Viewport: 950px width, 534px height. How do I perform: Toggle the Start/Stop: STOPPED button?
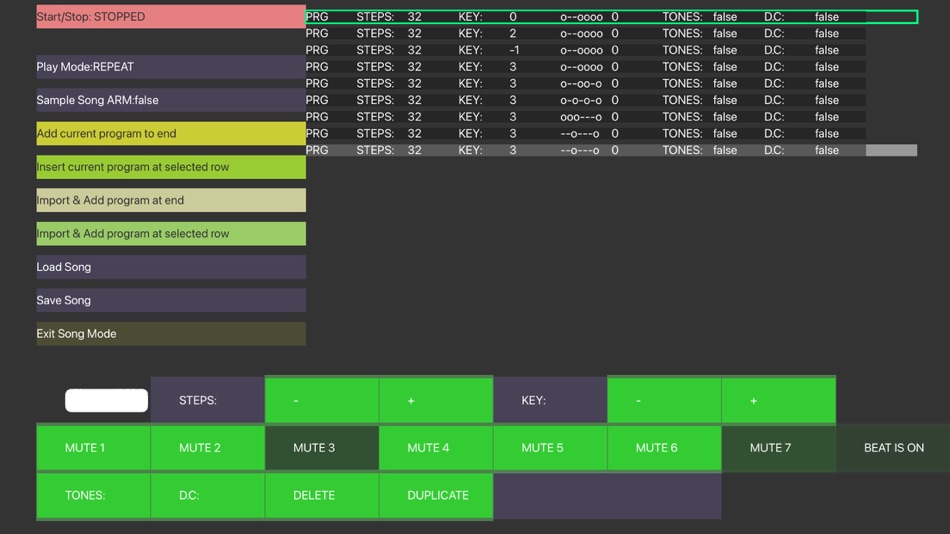171,16
